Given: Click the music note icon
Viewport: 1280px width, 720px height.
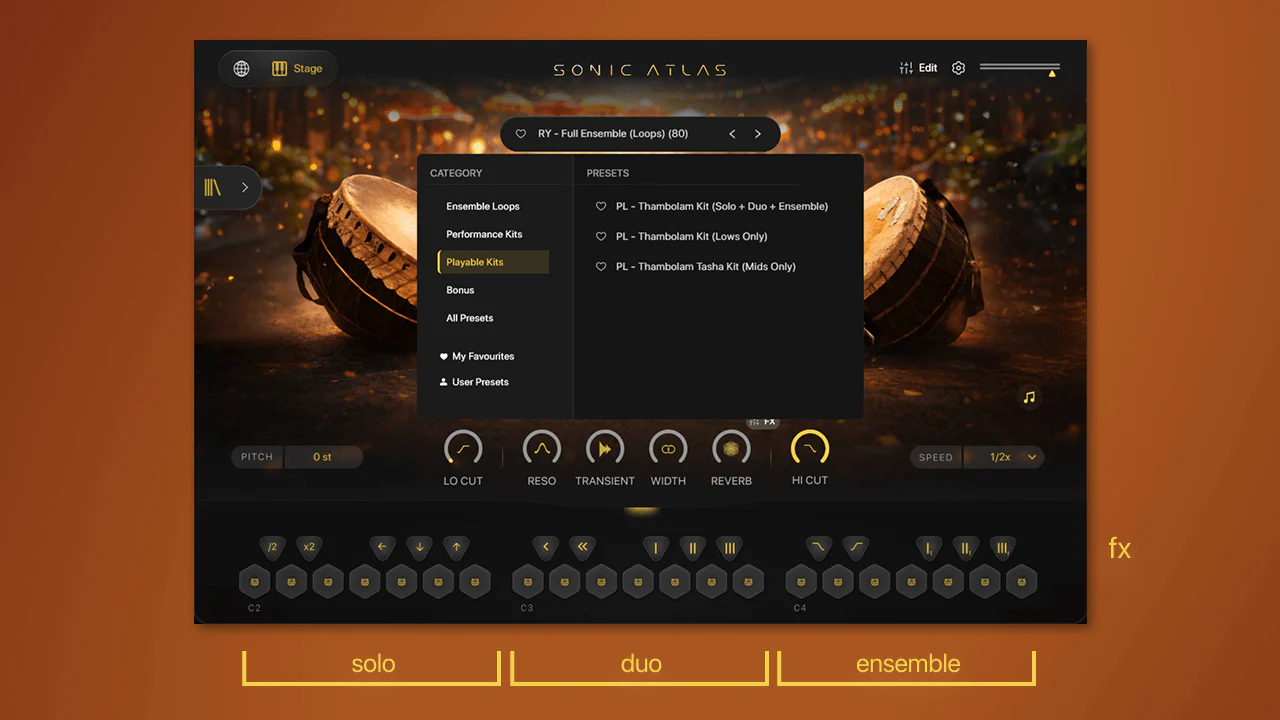Looking at the screenshot, I should (x=1029, y=397).
